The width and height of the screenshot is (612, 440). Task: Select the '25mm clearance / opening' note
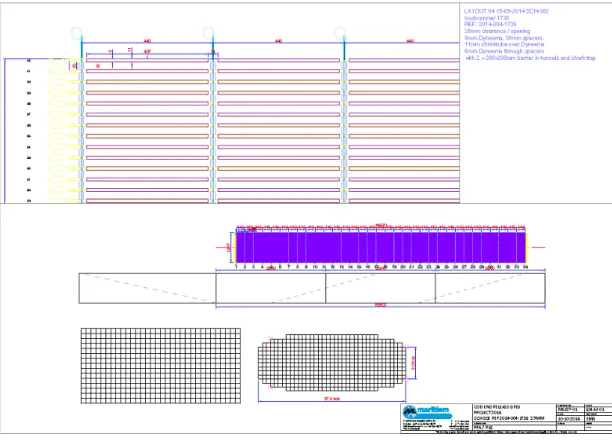click(497, 31)
